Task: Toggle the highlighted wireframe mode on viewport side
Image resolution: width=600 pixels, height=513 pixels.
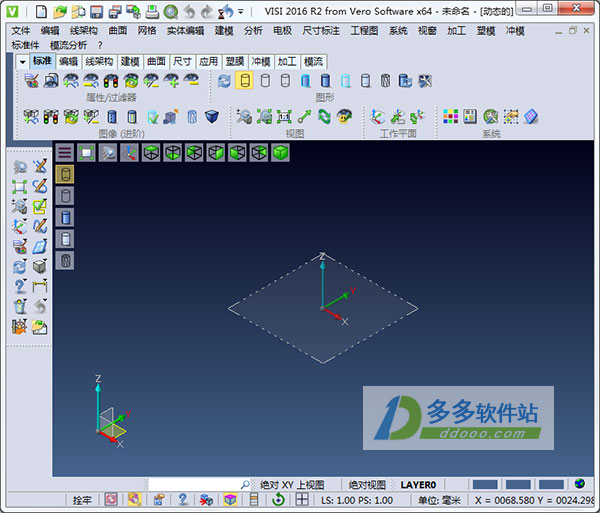Action: coord(65,174)
